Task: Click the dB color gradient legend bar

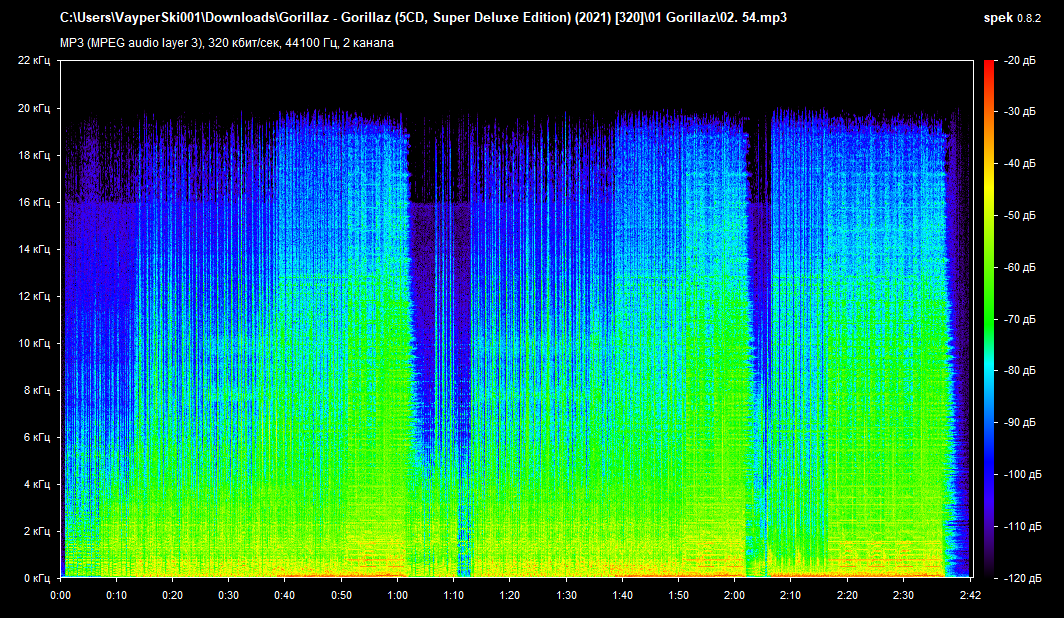Action: 989,320
